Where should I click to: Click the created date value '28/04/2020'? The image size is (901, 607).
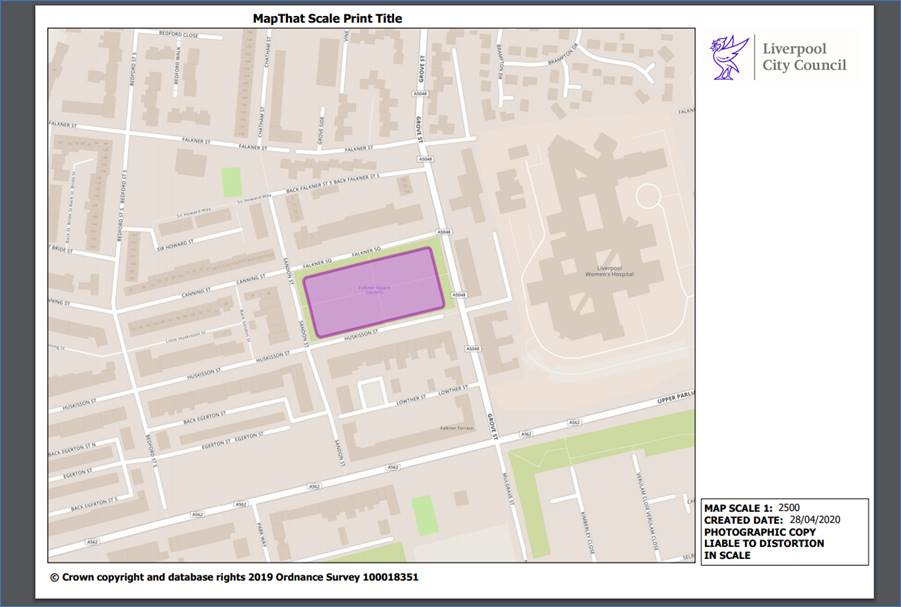[x=815, y=520]
